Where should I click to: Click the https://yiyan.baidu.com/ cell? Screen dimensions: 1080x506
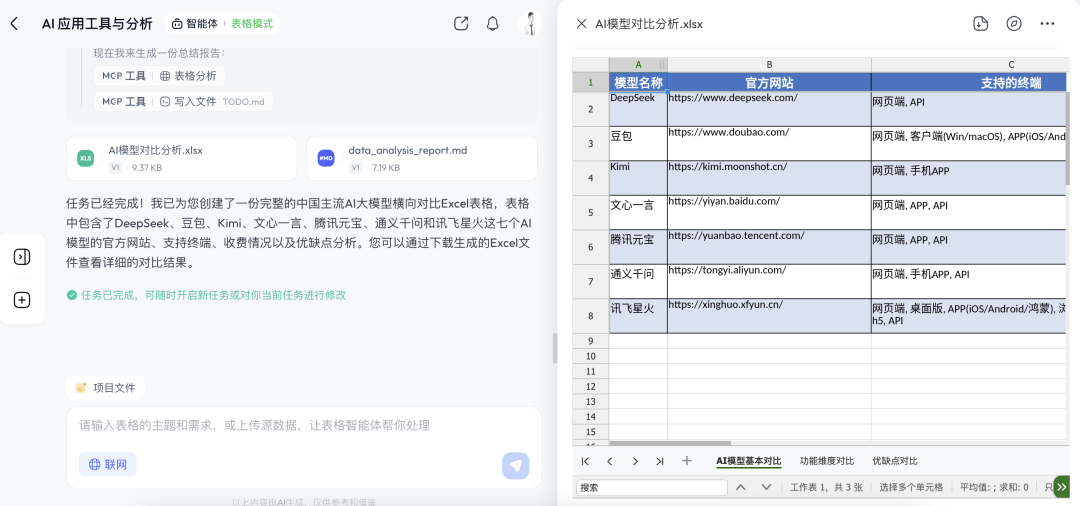point(769,213)
